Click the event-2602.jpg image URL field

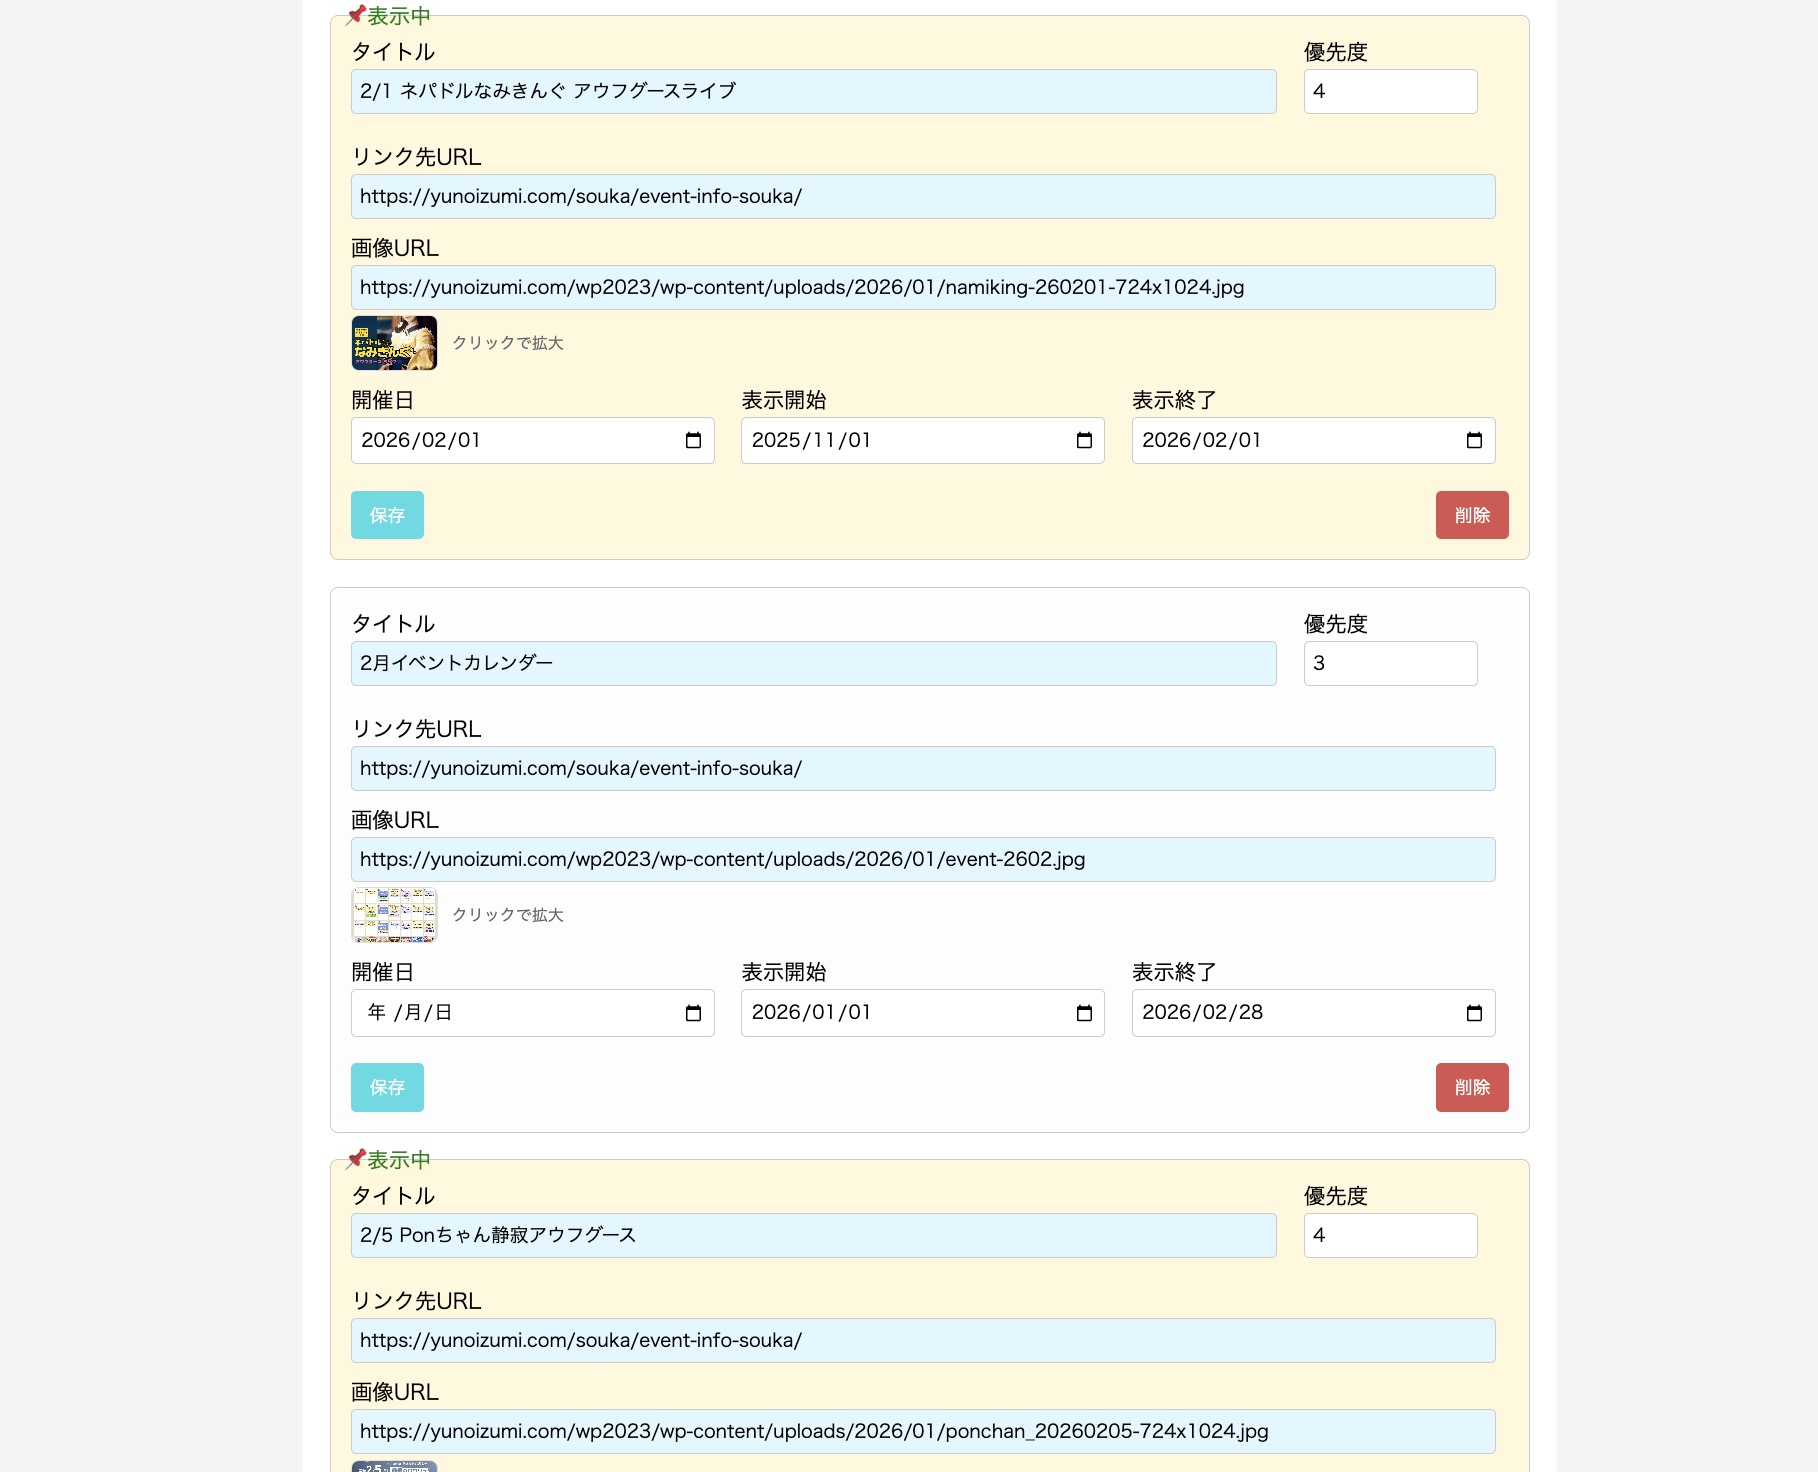tap(922, 859)
